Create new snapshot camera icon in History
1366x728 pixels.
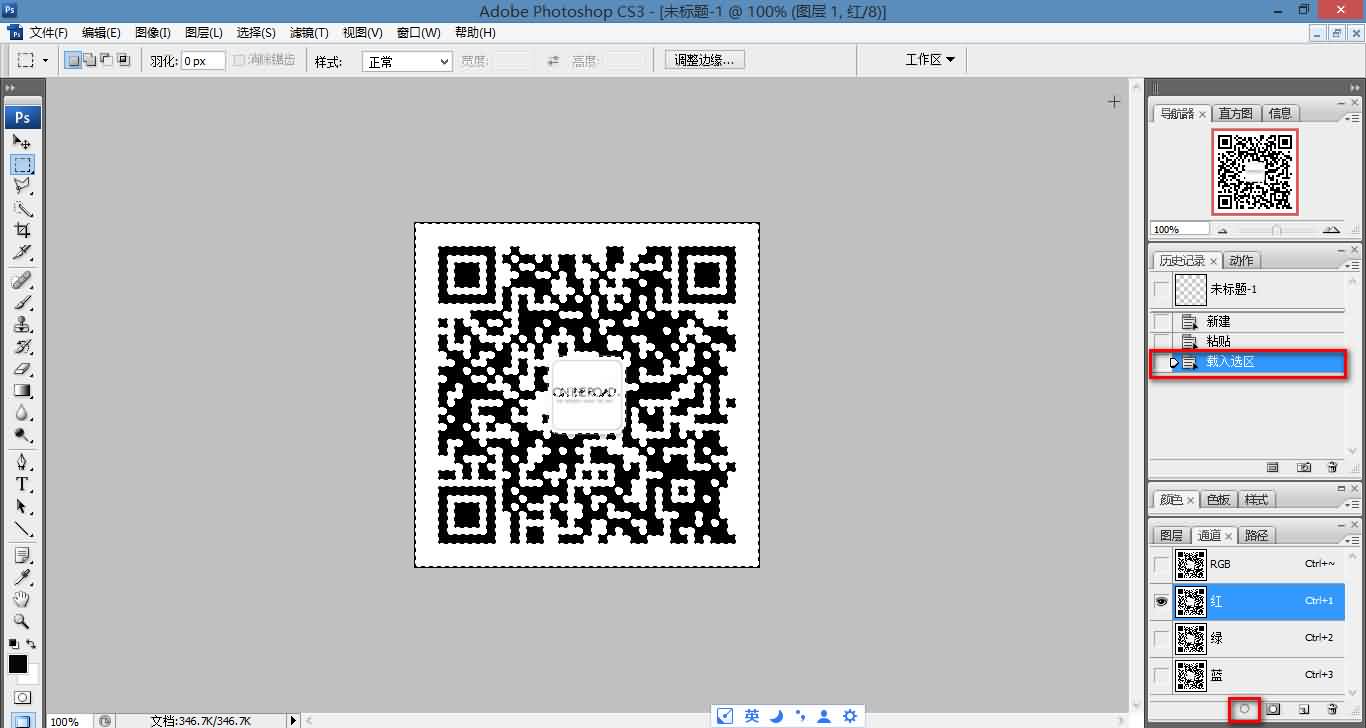click(1304, 467)
